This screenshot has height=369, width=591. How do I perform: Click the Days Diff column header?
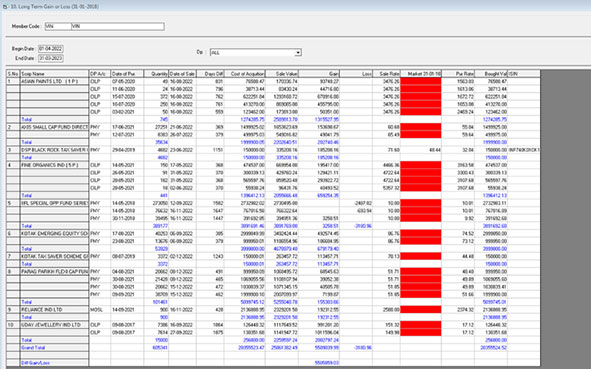[x=210, y=74]
